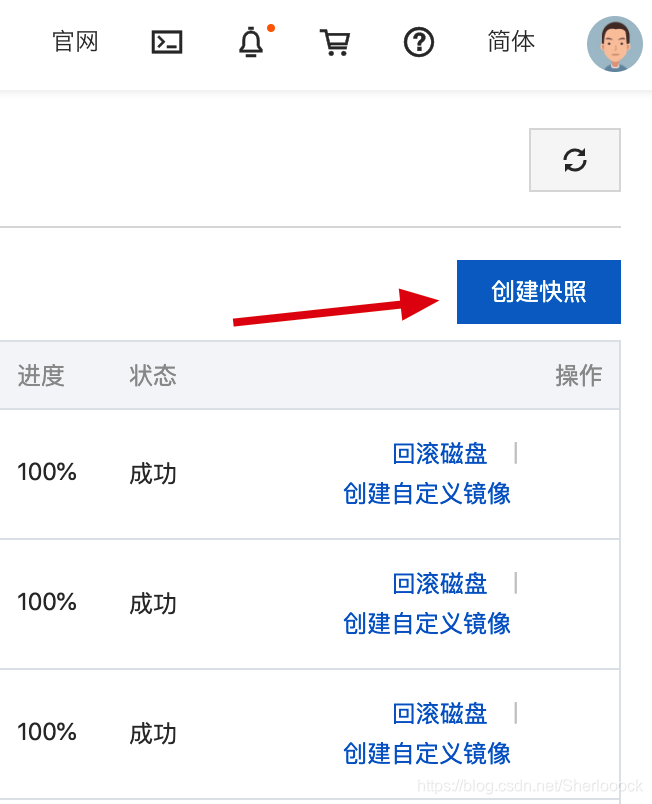
Task: Click the refresh button
Action: pos(575,160)
